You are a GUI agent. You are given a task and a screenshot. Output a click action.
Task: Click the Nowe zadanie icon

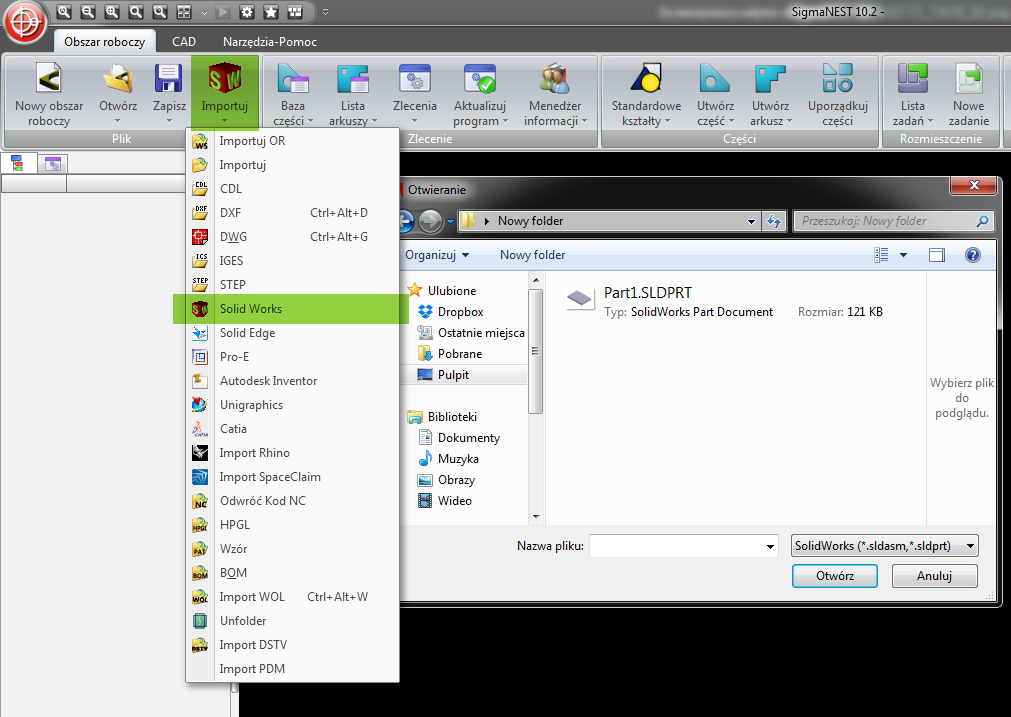click(968, 79)
